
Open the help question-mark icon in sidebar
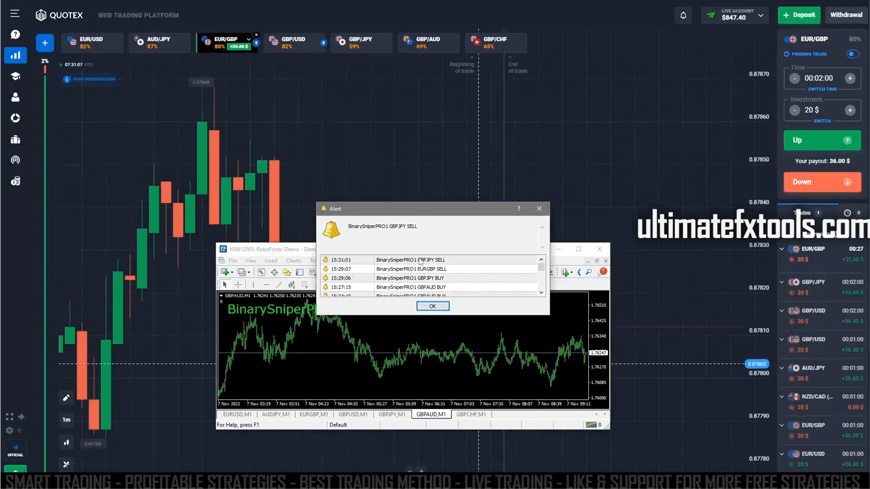coord(15,34)
